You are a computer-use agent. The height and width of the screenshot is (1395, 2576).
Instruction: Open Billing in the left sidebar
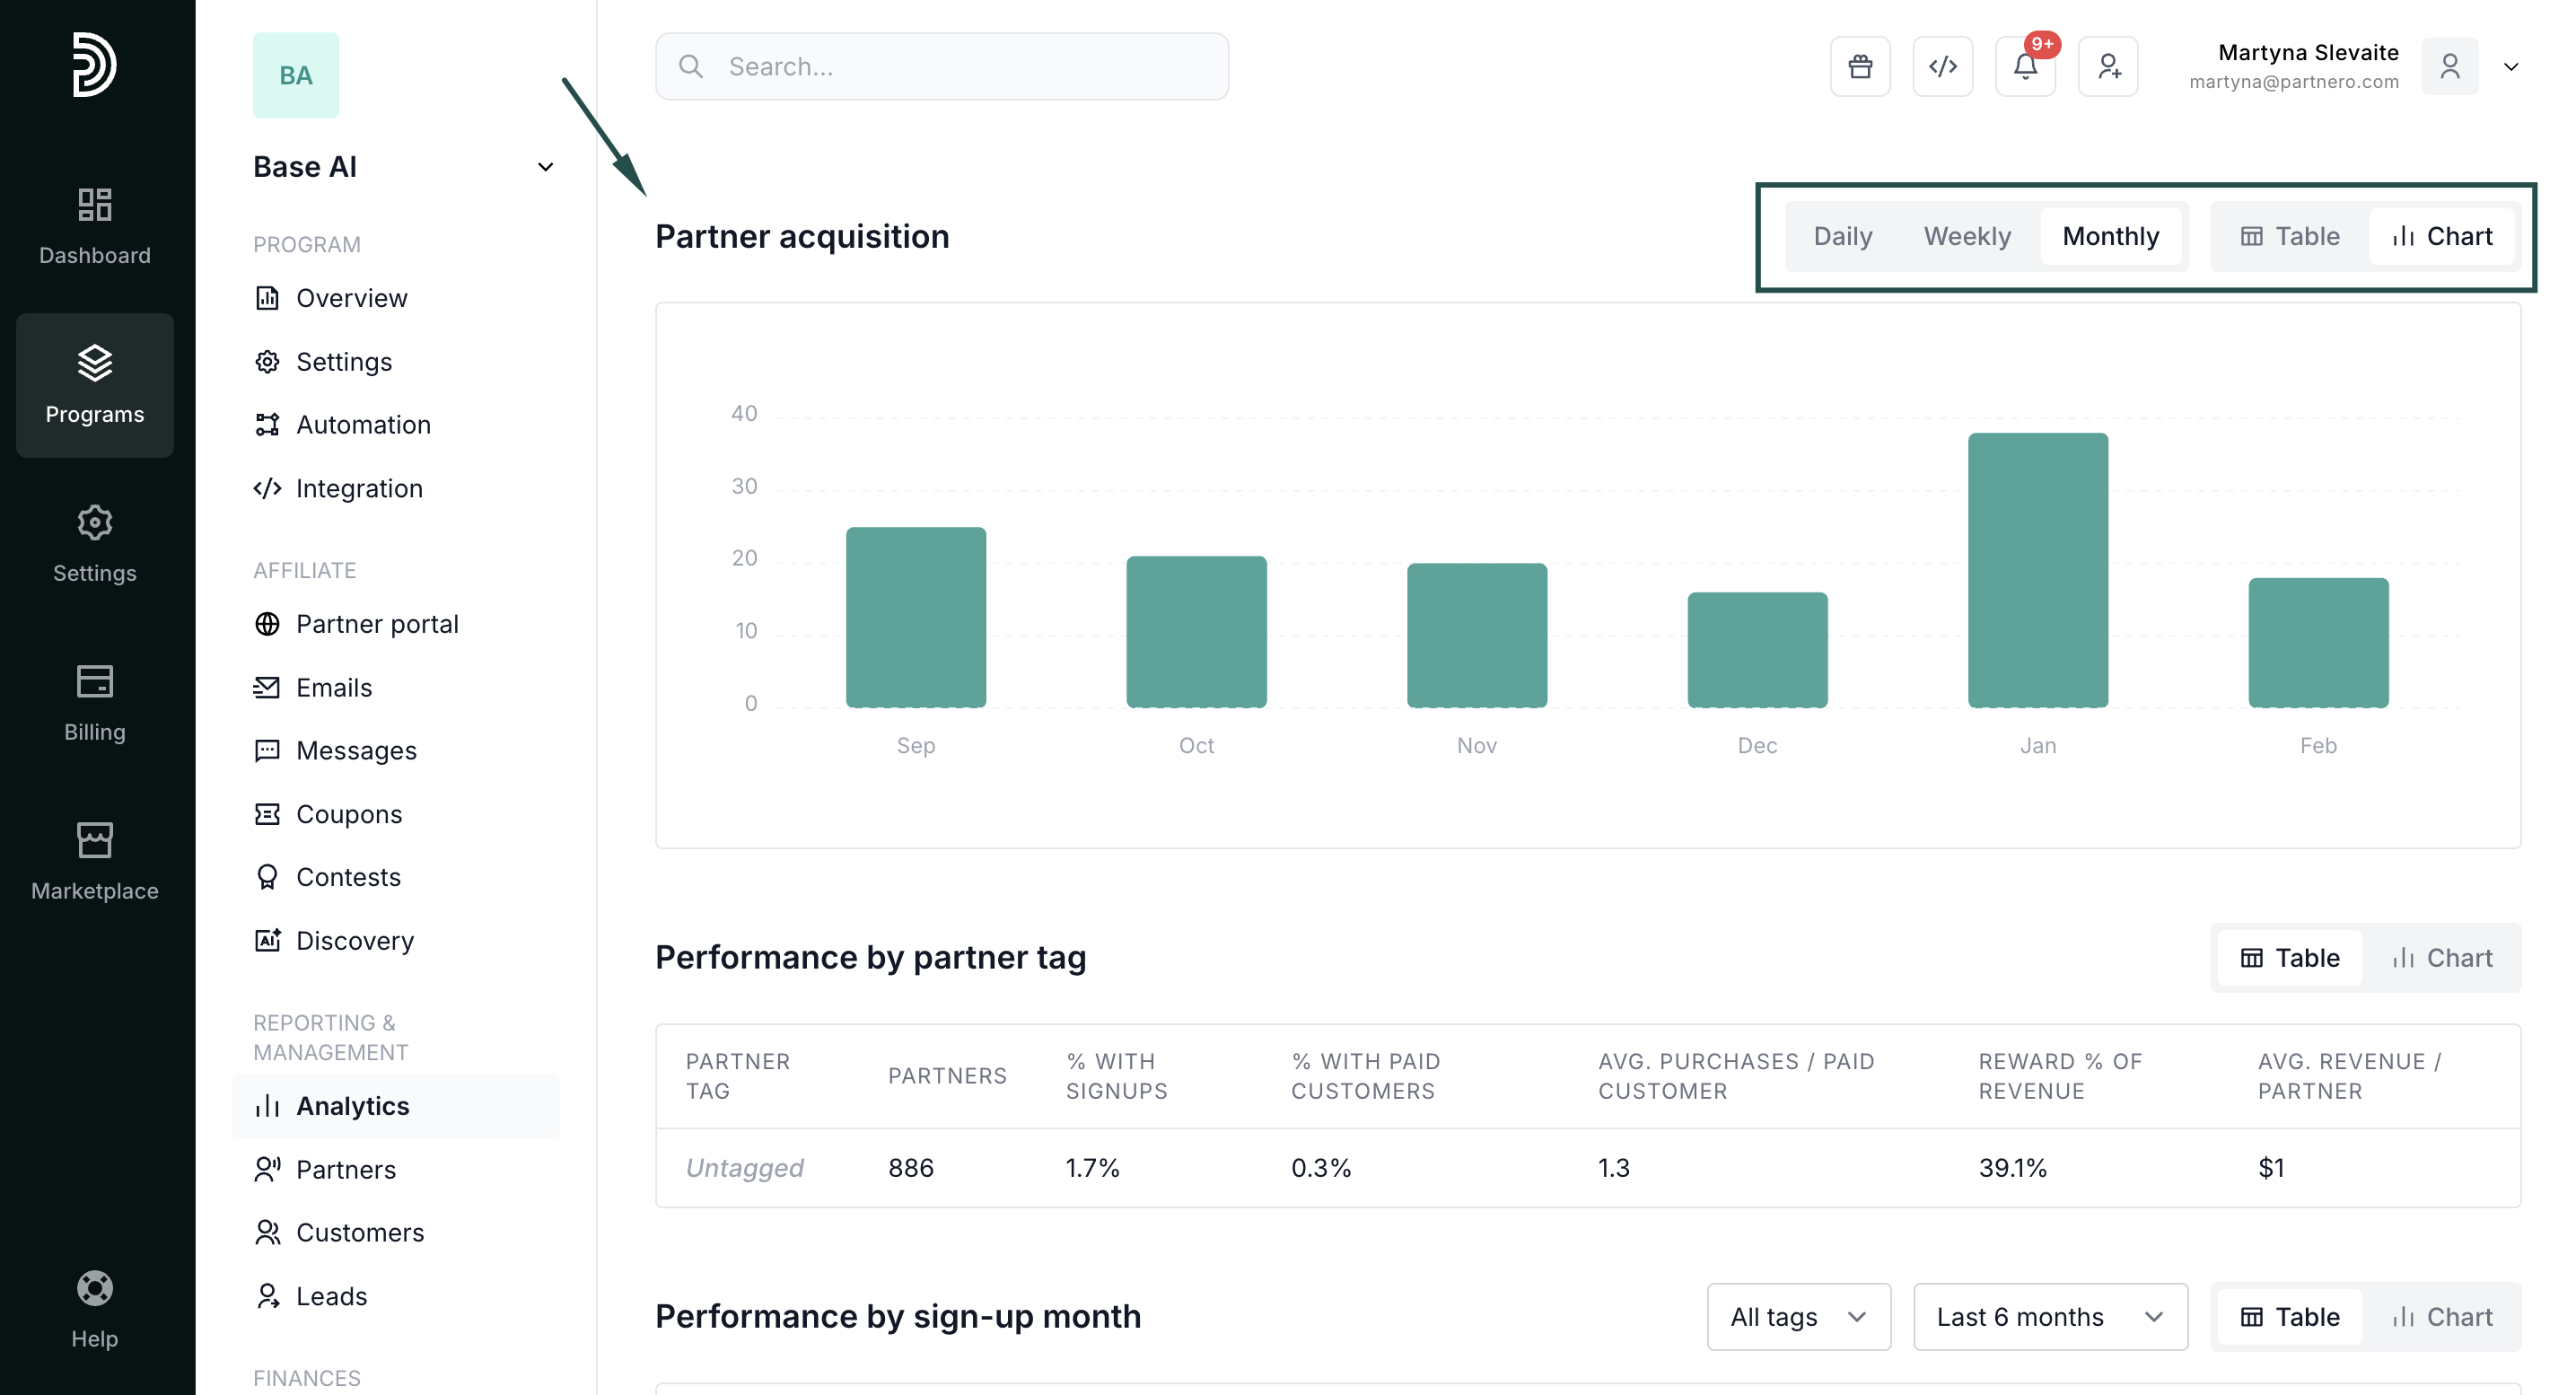(x=95, y=702)
